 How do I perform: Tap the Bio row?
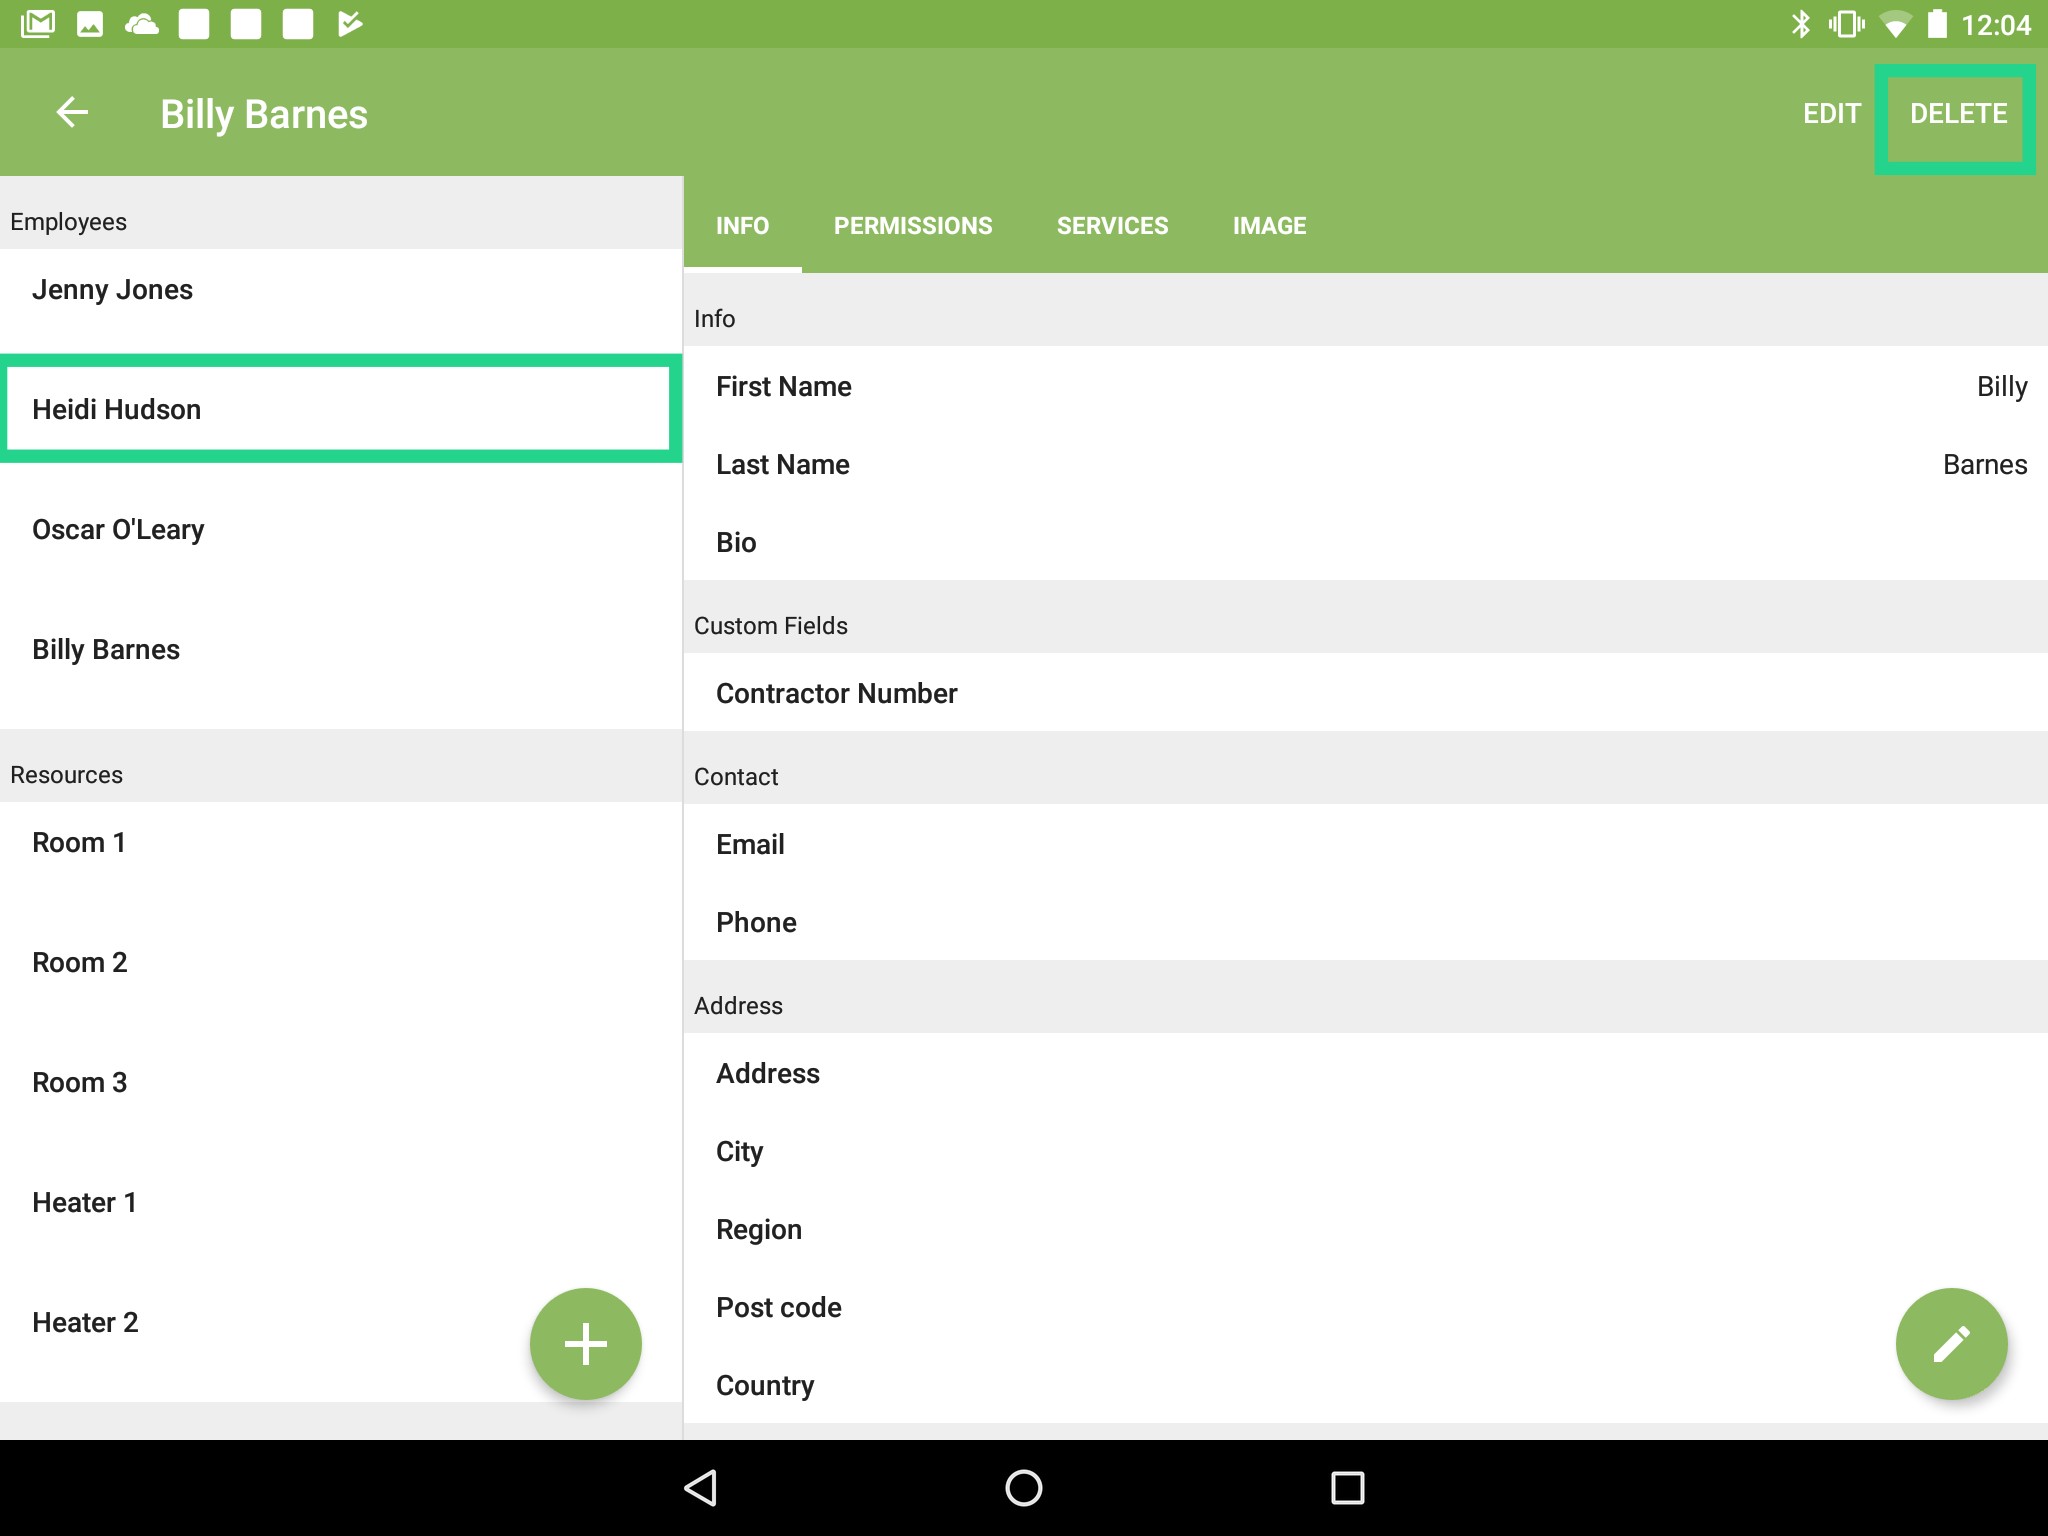pyautogui.click(x=1366, y=542)
